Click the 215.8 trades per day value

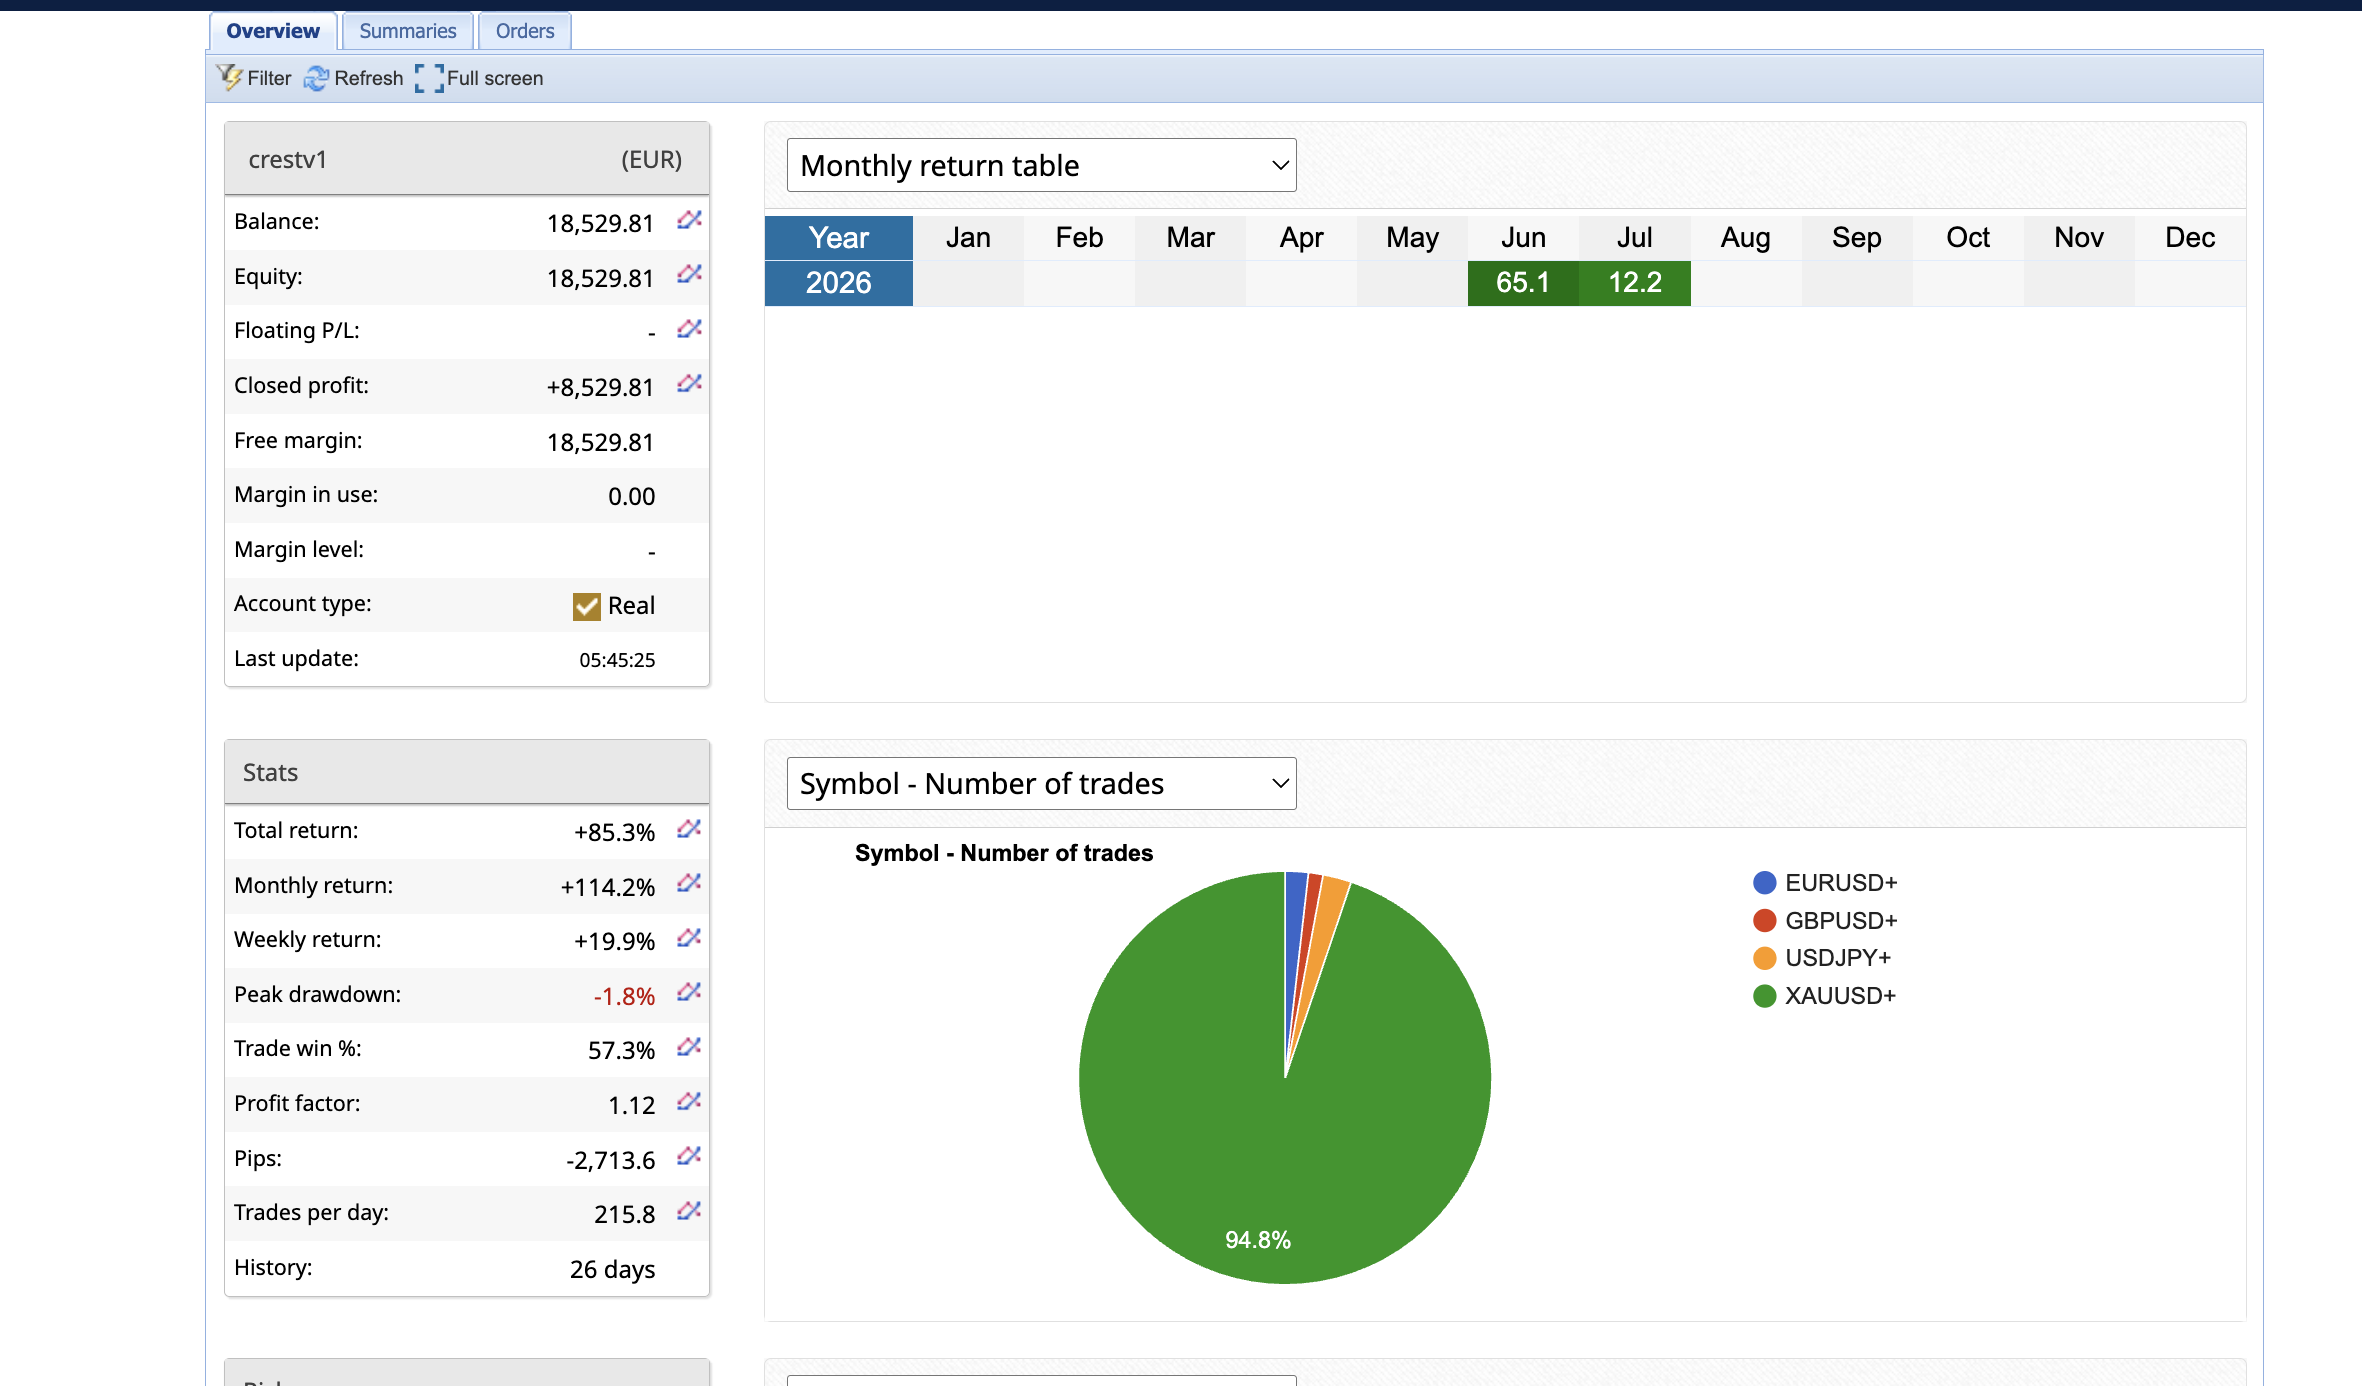click(x=624, y=1214)
